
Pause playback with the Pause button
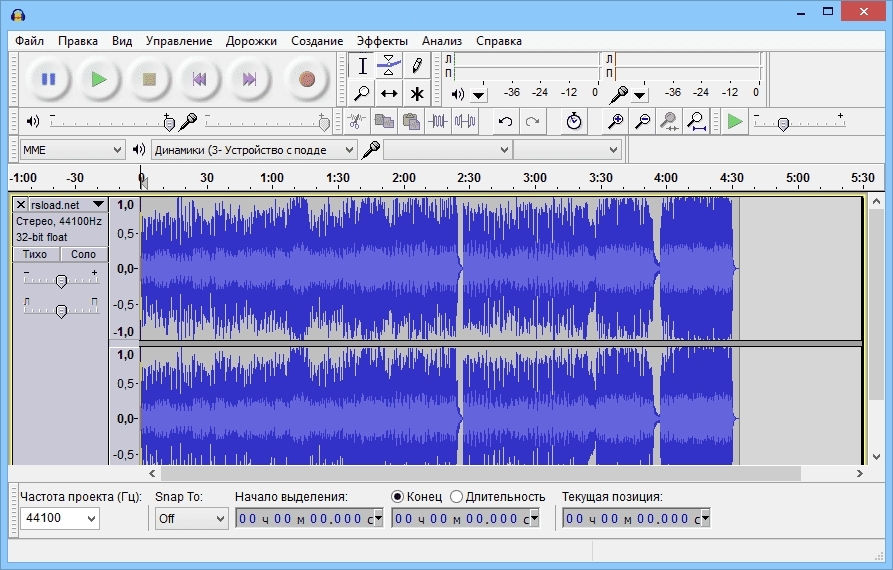pos(48,79)
